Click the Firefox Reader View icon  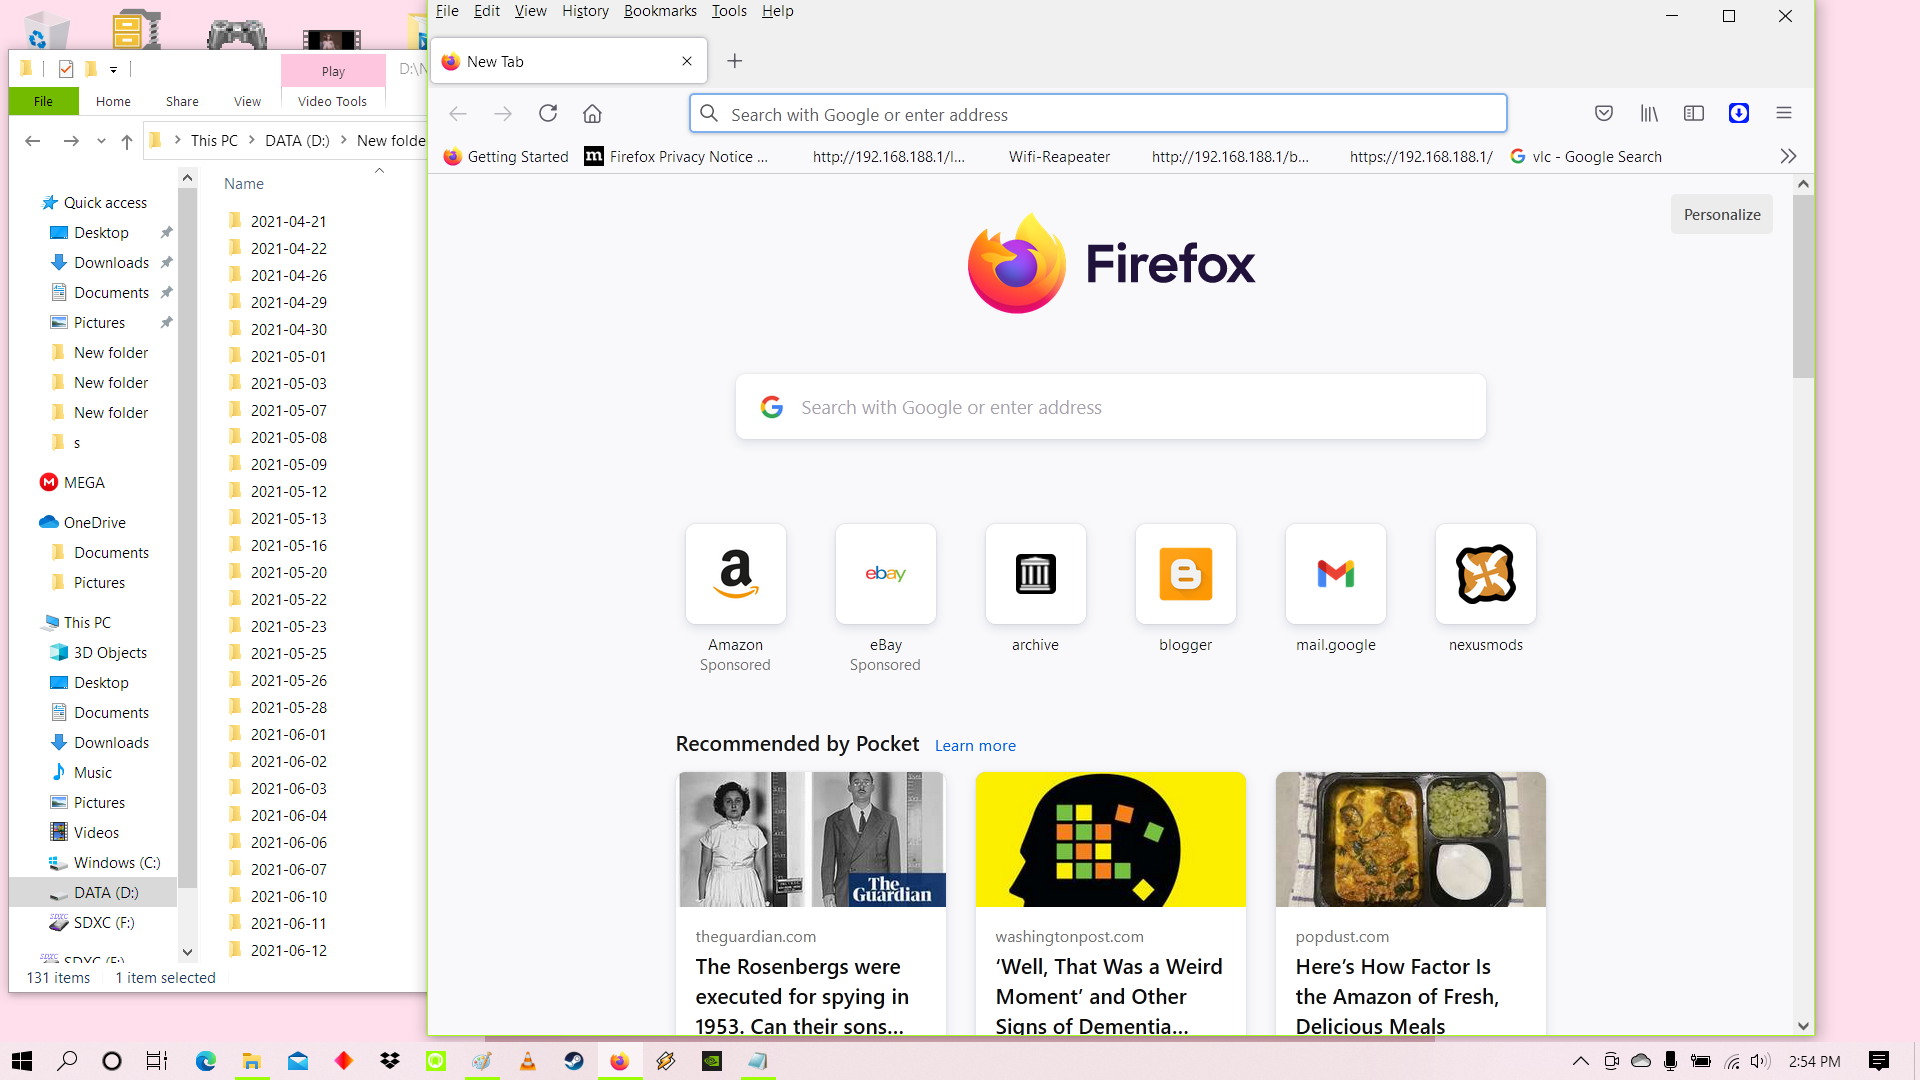(x=1695, y=113)
